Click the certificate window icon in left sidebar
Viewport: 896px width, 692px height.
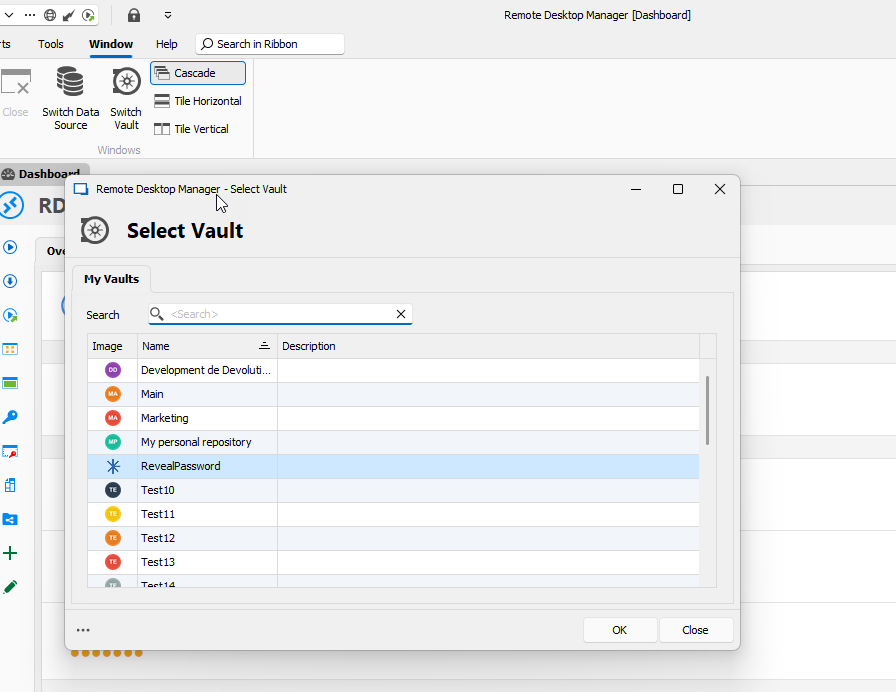pos(10,451)
